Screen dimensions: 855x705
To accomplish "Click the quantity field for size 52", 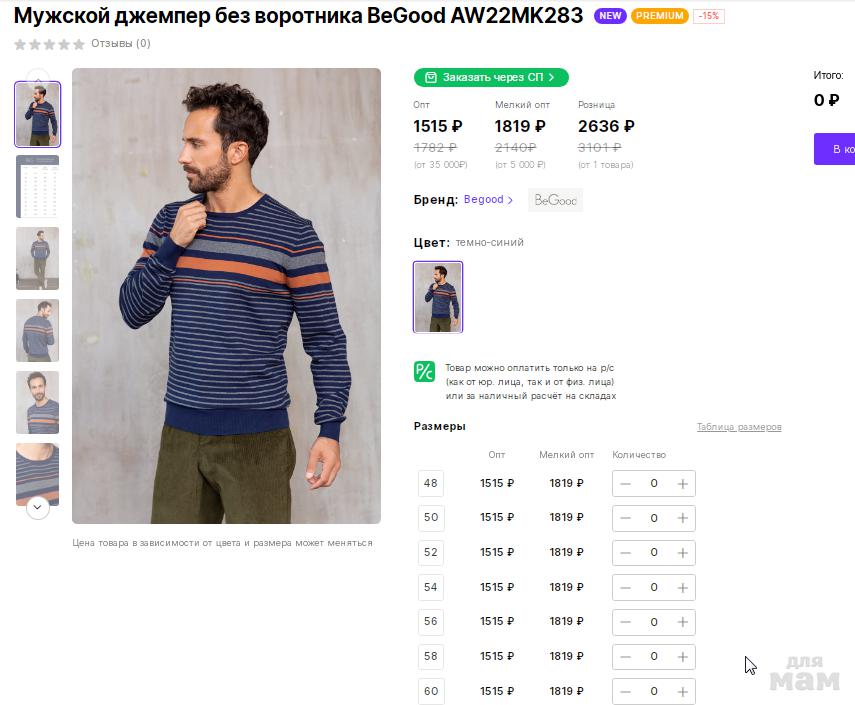I will click(x=654, y=552).
